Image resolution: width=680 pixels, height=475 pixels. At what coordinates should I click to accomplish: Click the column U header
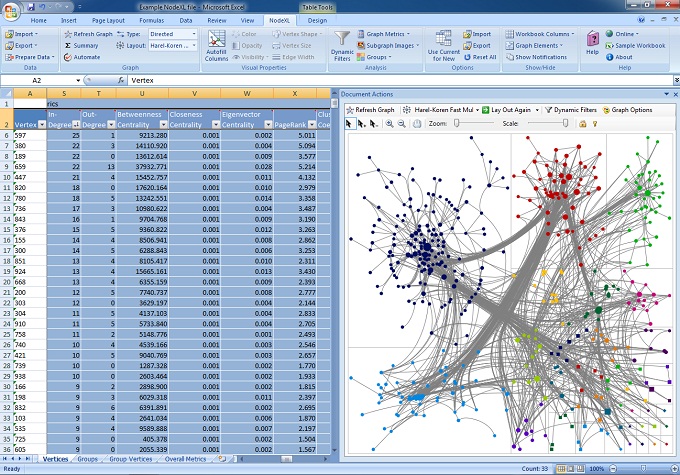[x=142, y=93]
